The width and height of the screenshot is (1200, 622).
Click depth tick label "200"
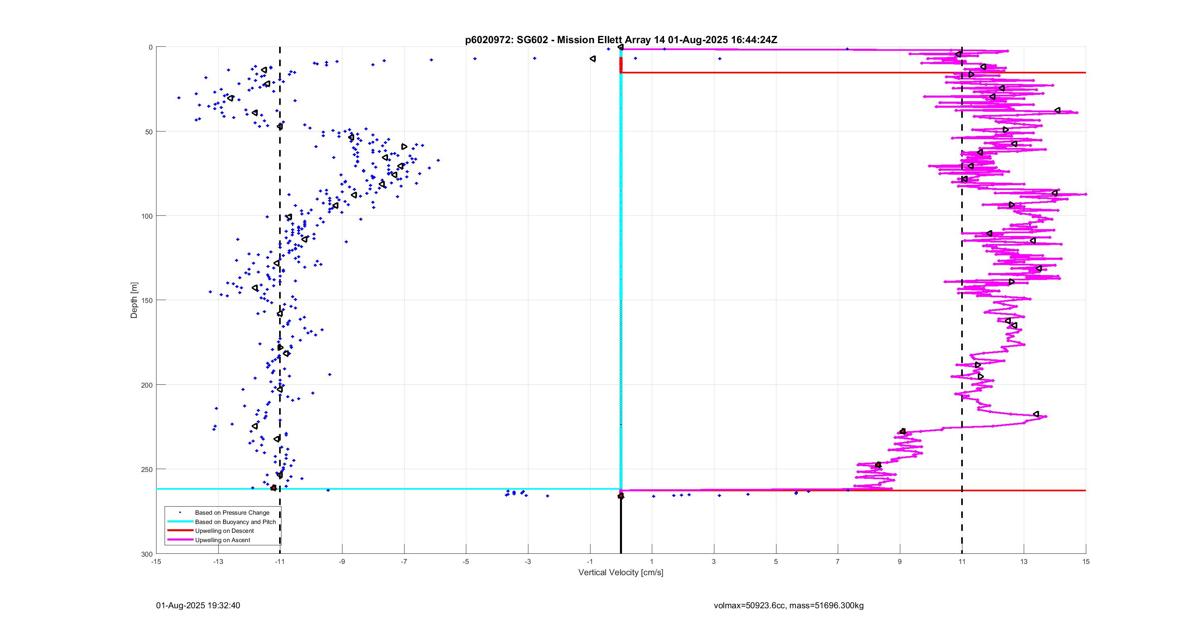tap(146, 385)
